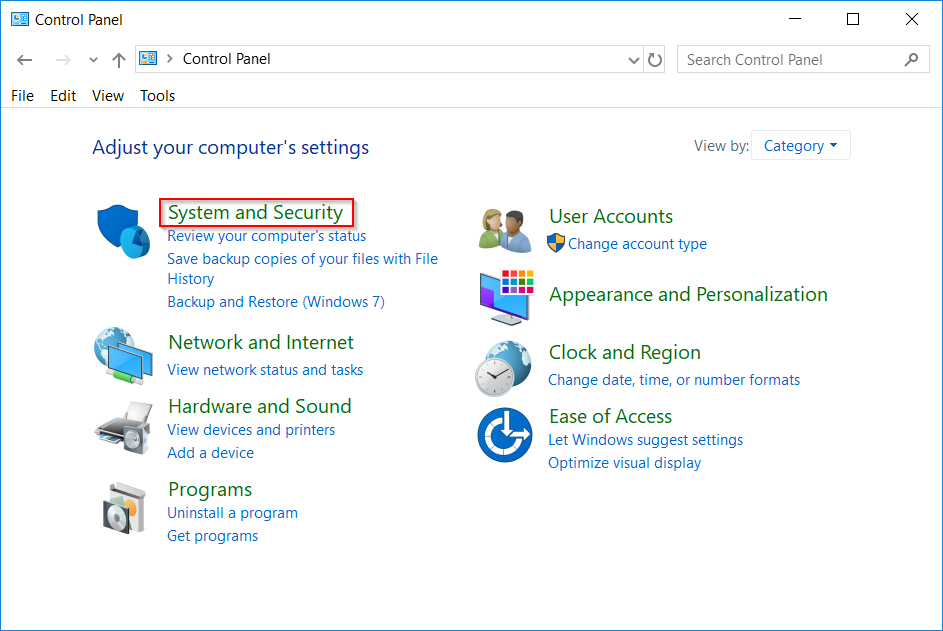Click the Change account type link
The image size is (943, 631).
[637, 243]
